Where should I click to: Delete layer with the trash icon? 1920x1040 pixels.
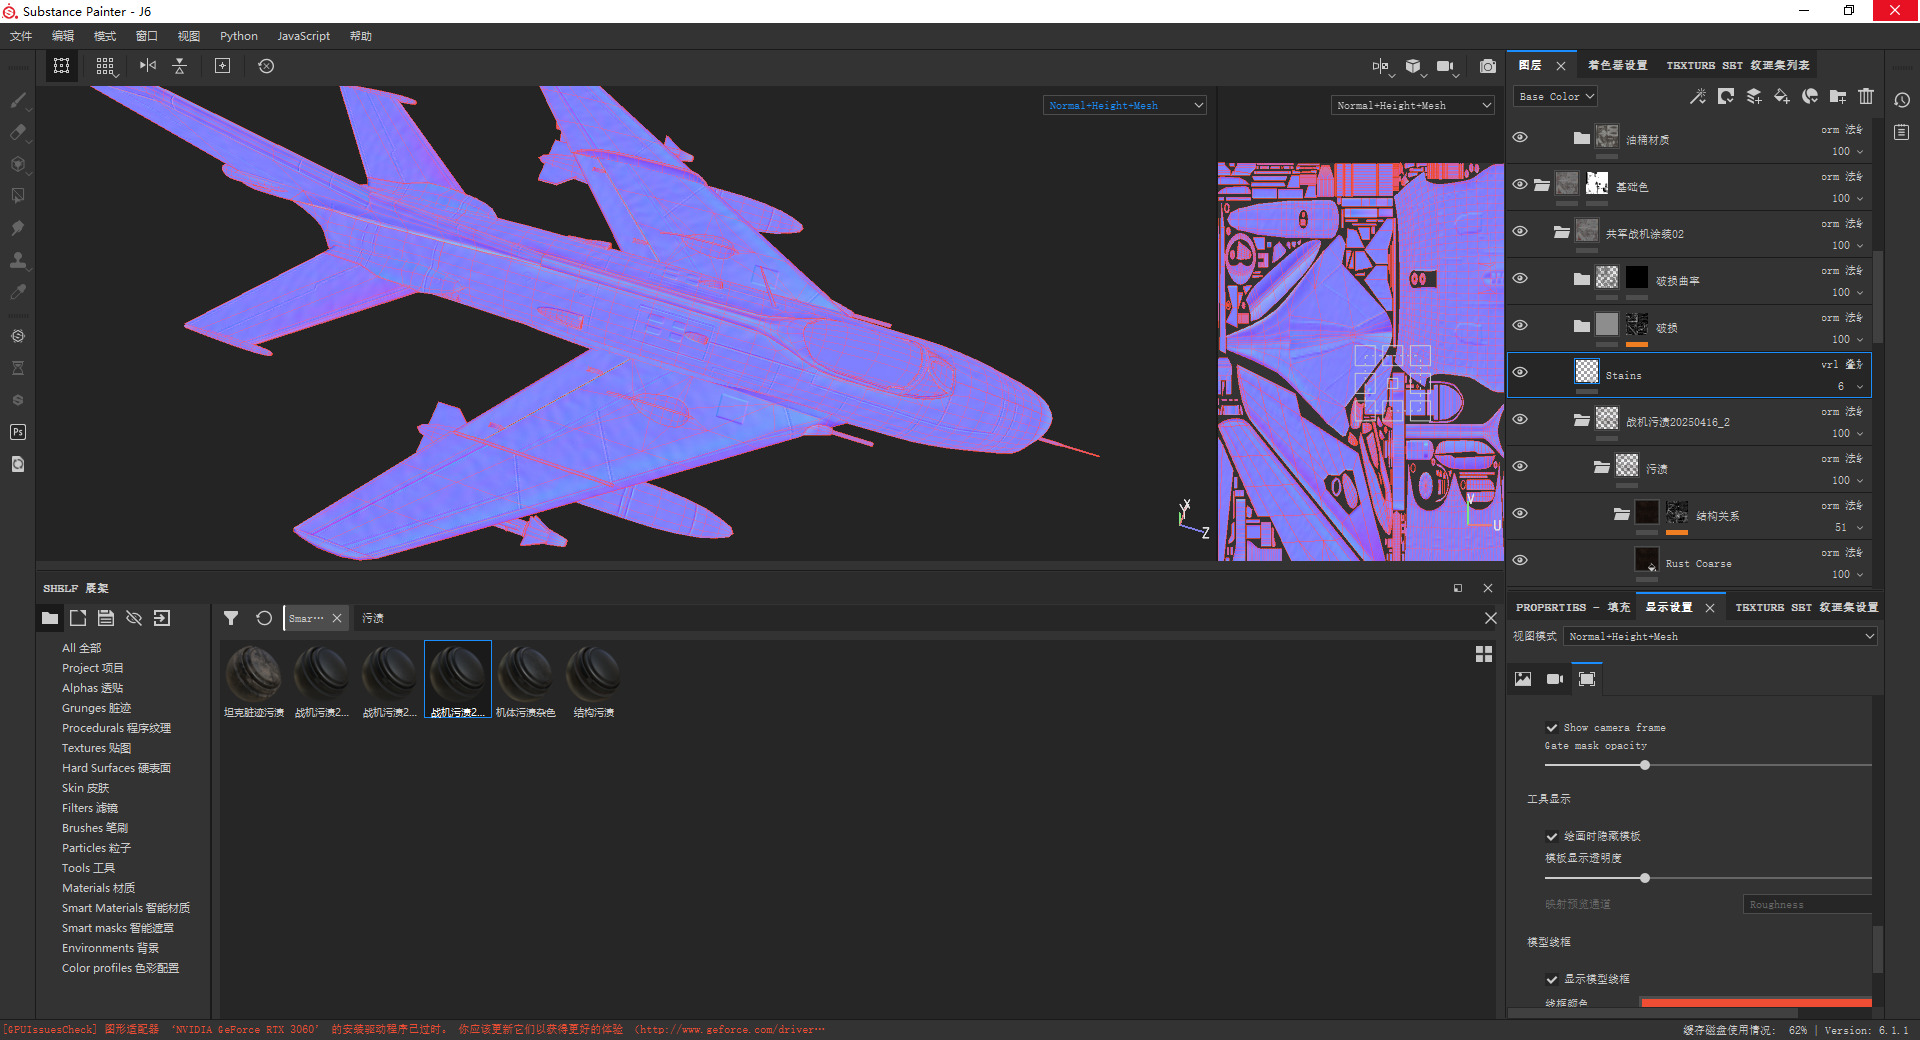click(x=1866, y=97)
